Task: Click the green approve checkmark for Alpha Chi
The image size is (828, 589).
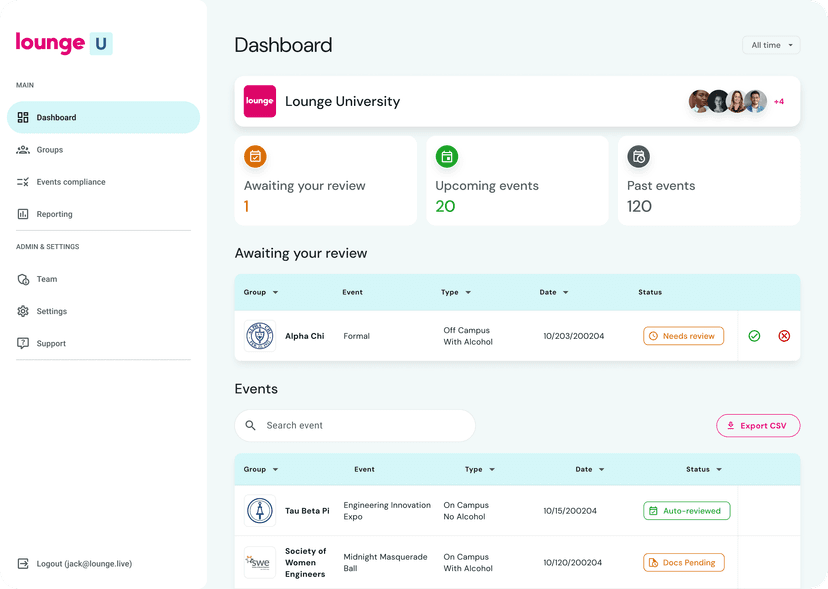Action: (754, 336)
